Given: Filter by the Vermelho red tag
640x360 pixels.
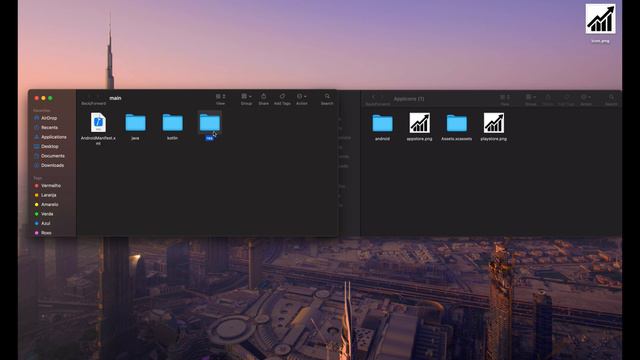Looking at the screenshot, I should pos(47,185).
